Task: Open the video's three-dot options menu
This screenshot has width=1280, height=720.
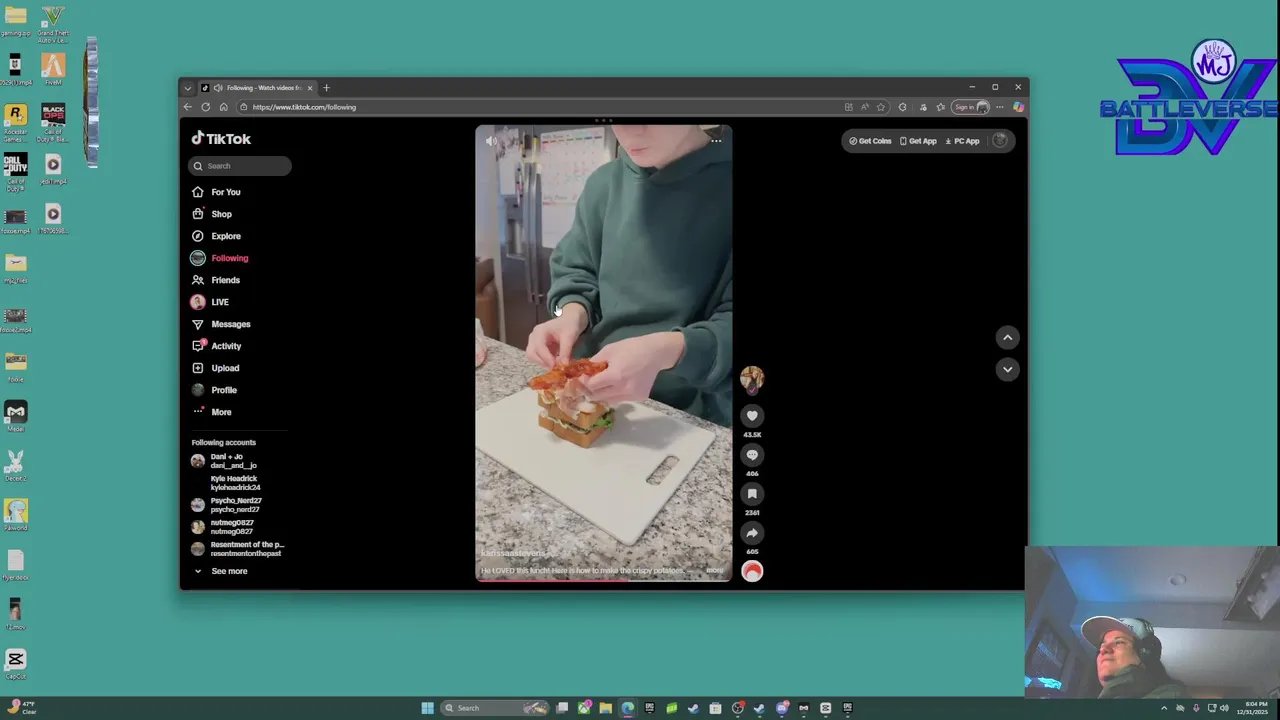Action: pos(716,141)
